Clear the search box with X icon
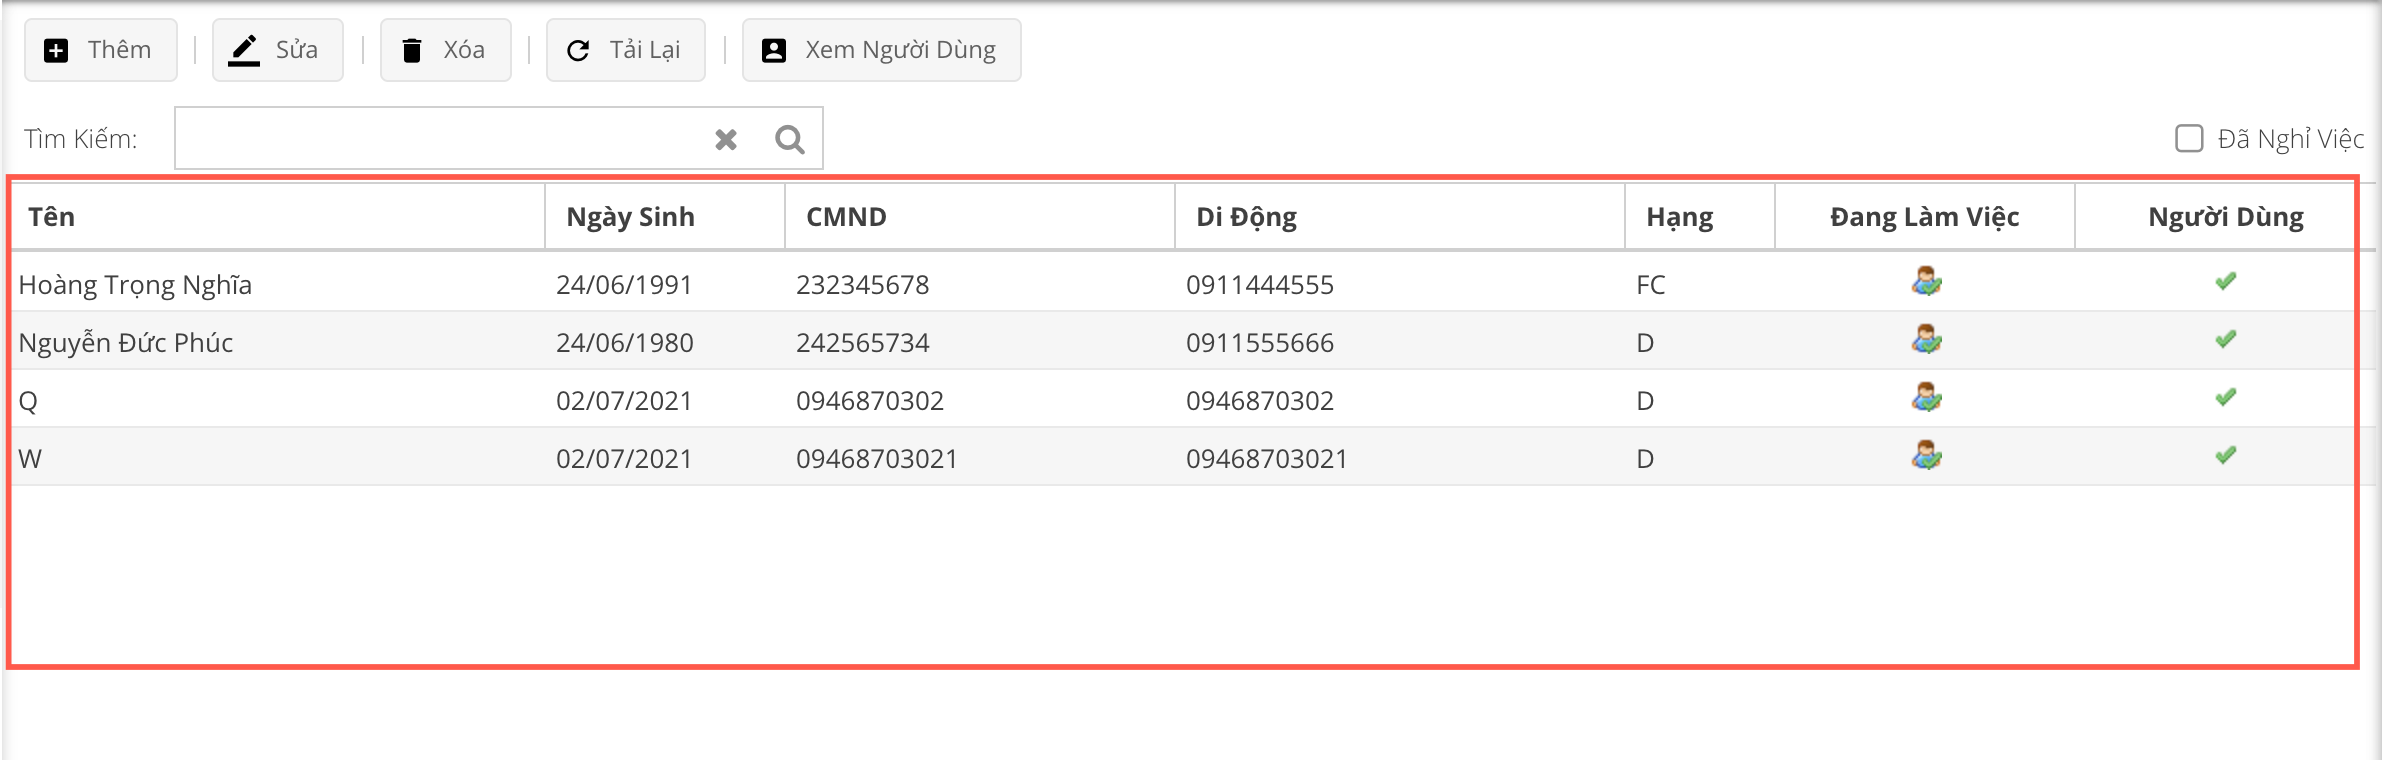The height and width of the screenshot is (760, 2382). tap(726, 139)
